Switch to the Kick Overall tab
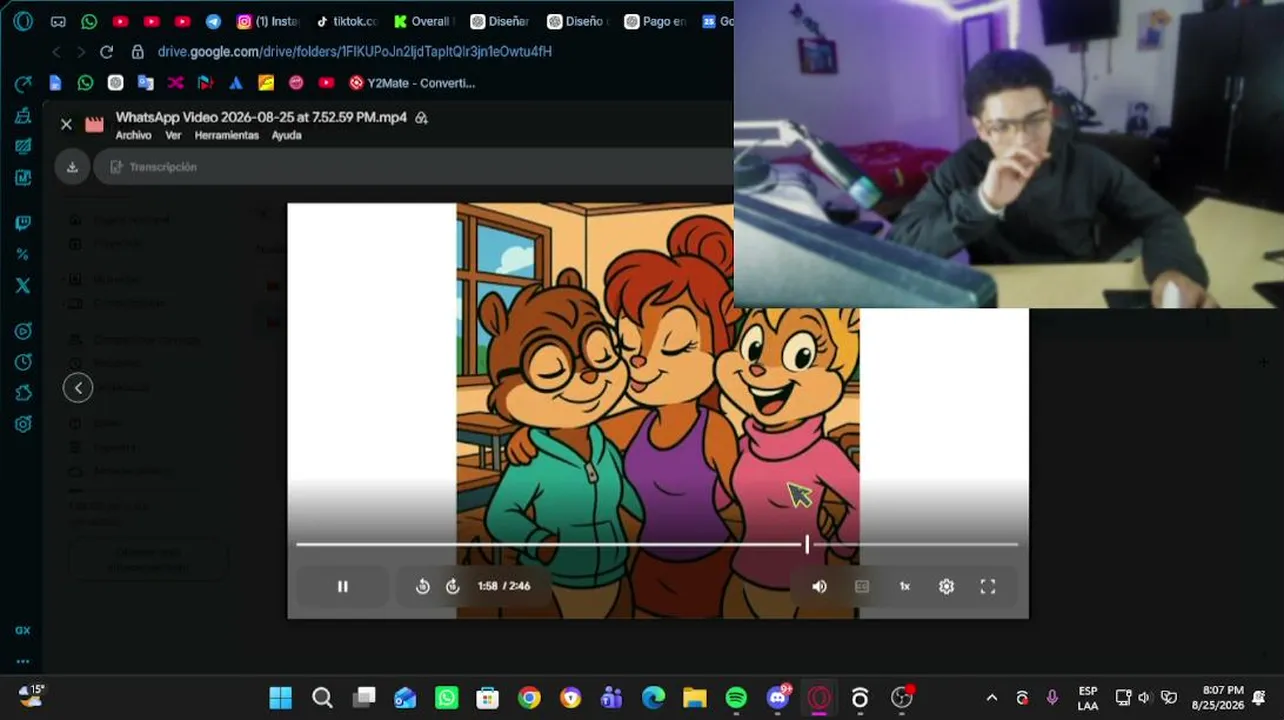 coord(423,21)
